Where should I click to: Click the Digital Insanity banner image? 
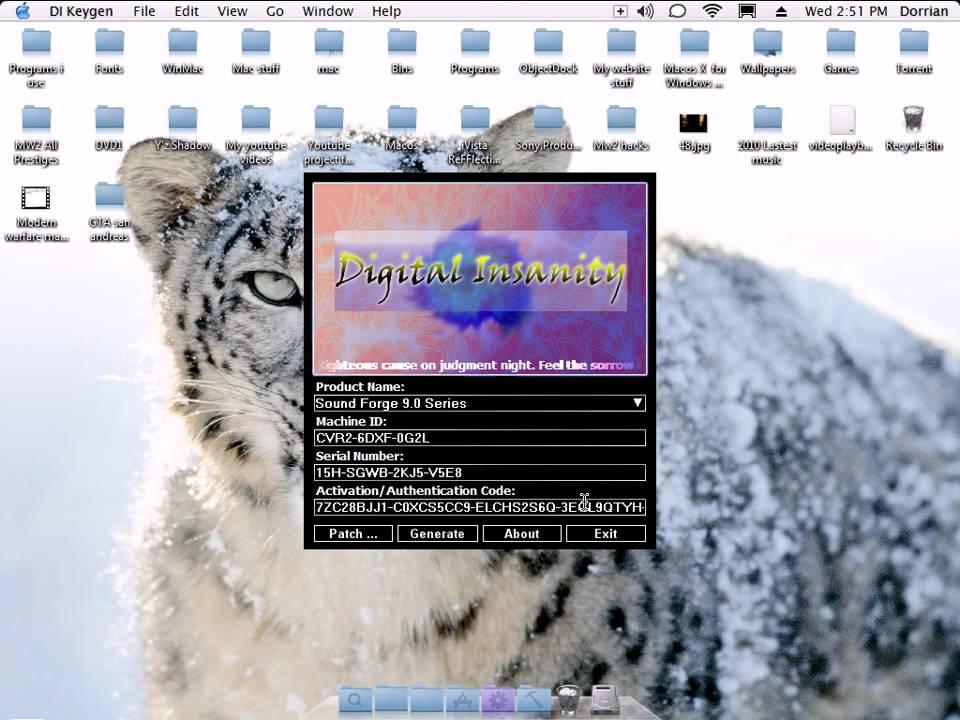(480, 279)
